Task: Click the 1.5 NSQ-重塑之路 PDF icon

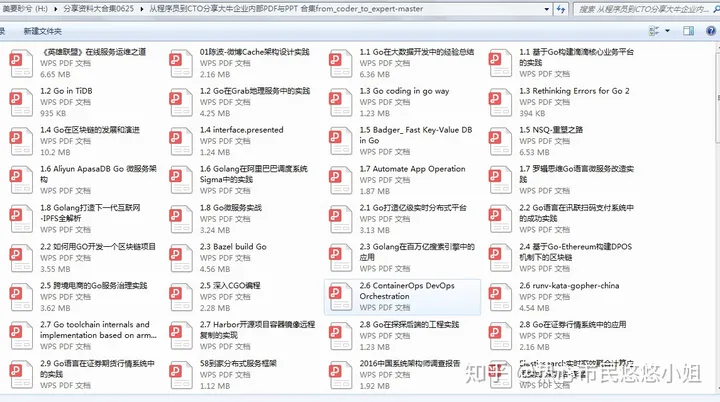Action: (501, 142)
